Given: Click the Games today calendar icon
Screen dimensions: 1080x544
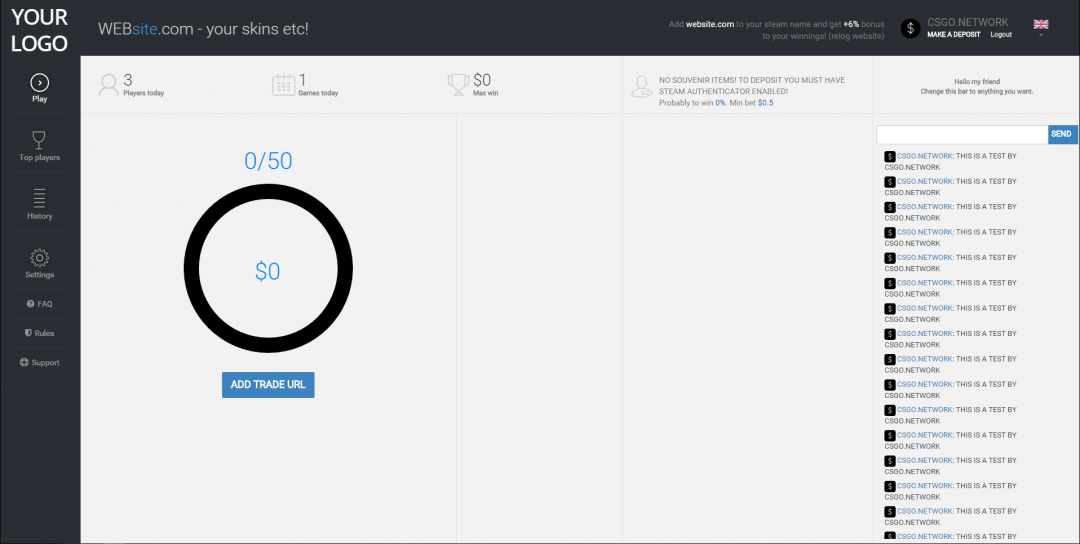Looking at the screenshot, I should point(283,85).
